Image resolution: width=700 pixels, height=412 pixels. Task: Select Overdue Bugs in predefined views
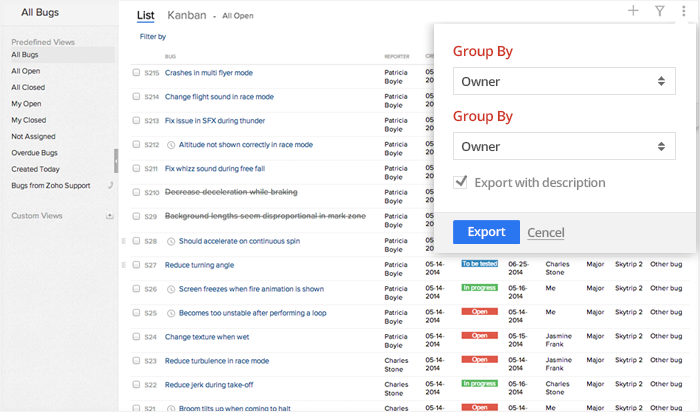35,153
